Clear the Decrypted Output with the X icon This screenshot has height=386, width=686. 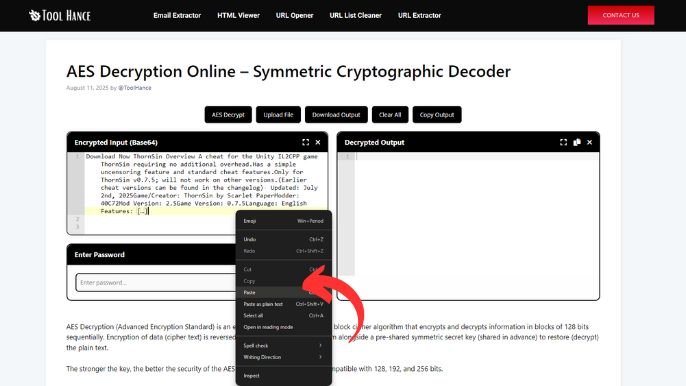(x=590, y=142)
